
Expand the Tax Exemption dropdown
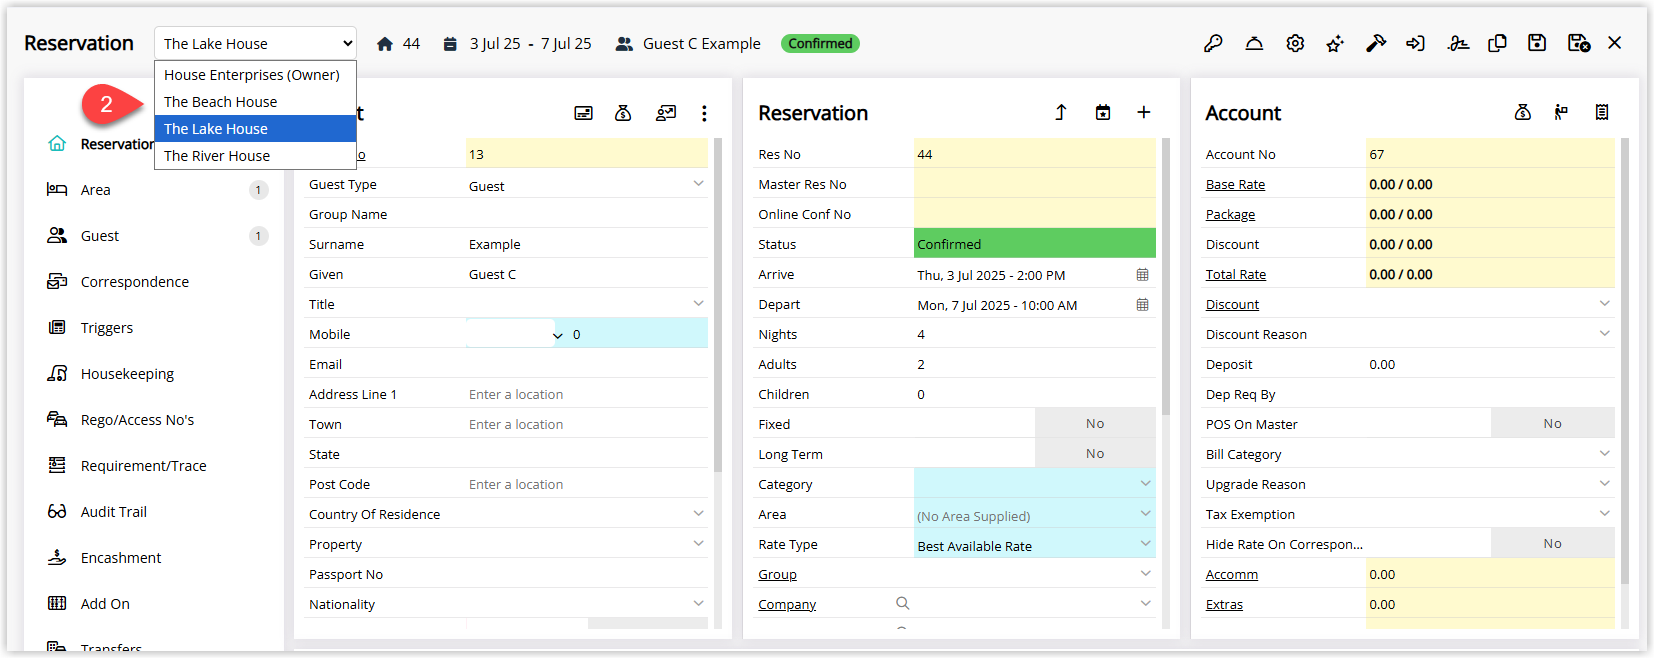[x=1605, y=514]
